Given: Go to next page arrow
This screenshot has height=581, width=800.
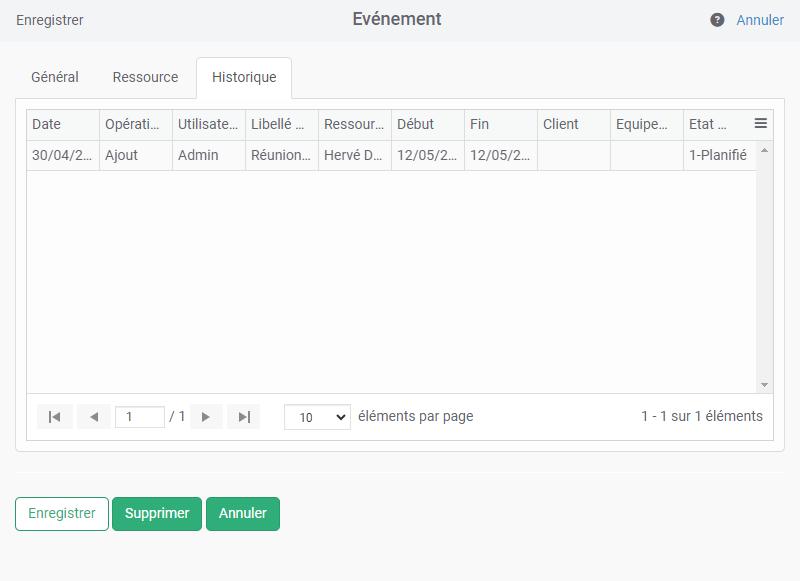Looking at the screenshot, I should pos(206,417).
